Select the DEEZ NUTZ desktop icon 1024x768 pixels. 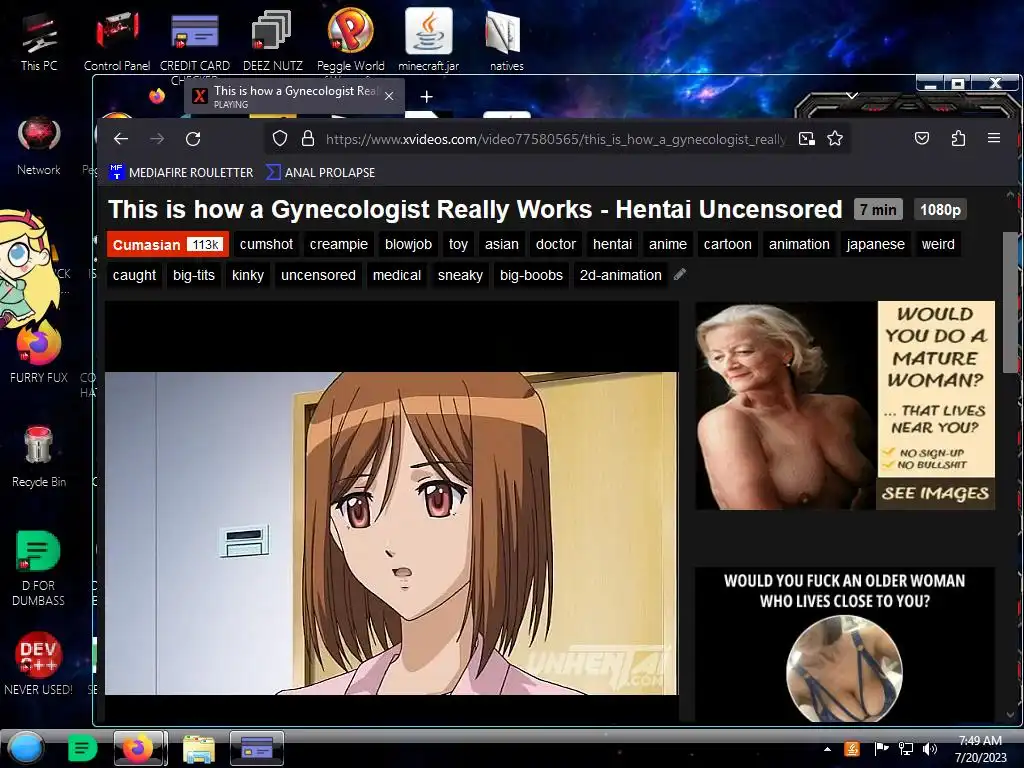[x=272, y=42]
